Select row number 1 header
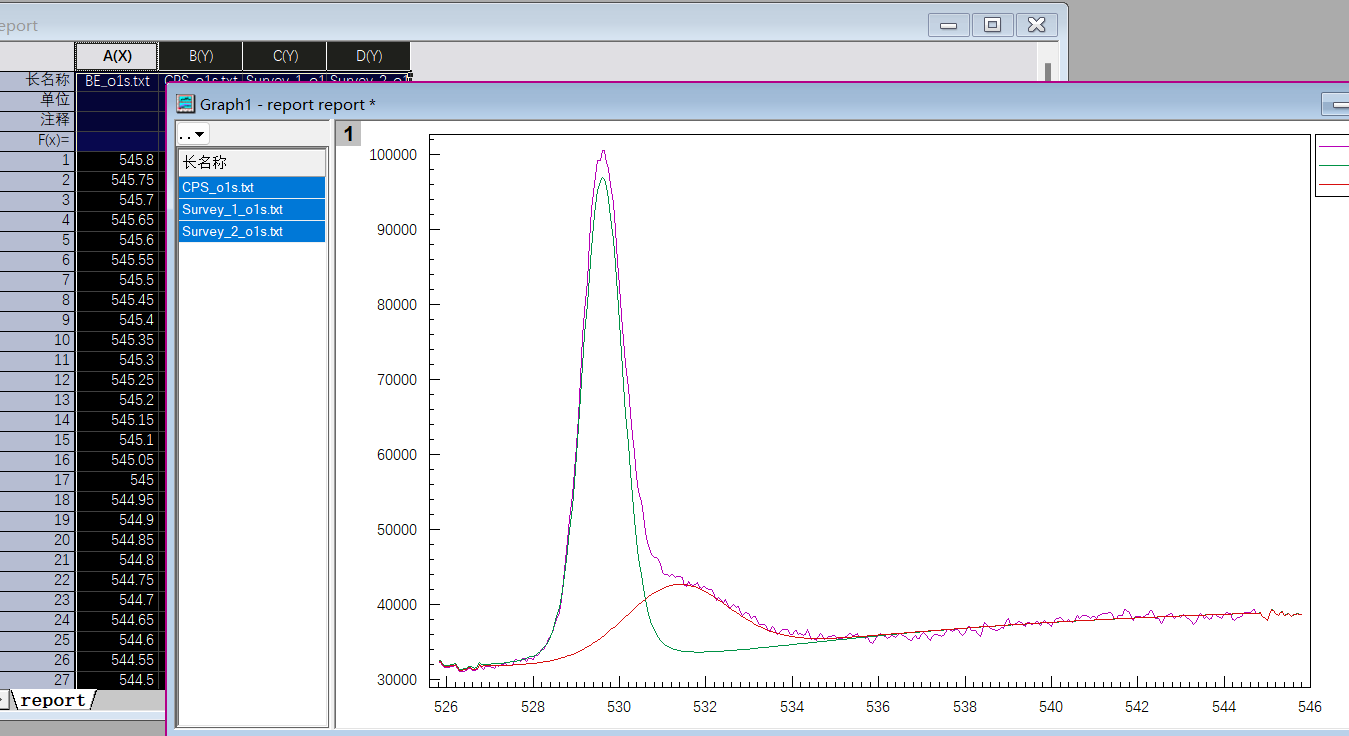This screenshot has width=1349, height=736. point(37,160)
